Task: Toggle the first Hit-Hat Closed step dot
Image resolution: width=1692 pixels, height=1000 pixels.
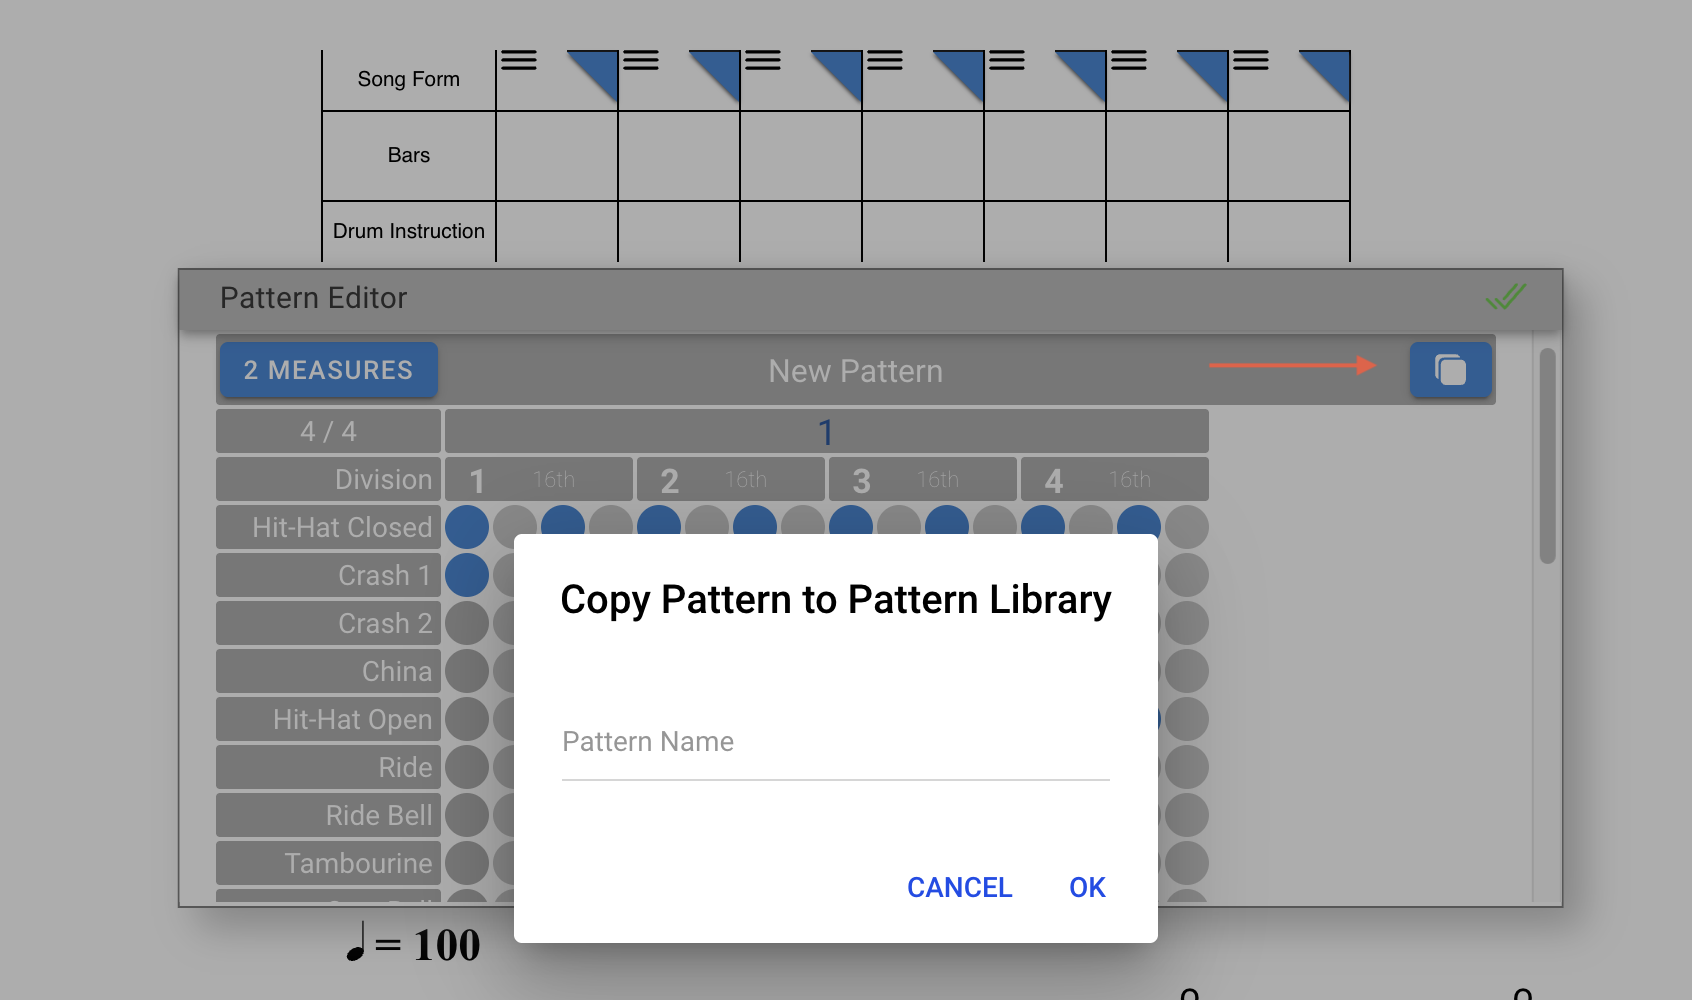Action: 466,526
